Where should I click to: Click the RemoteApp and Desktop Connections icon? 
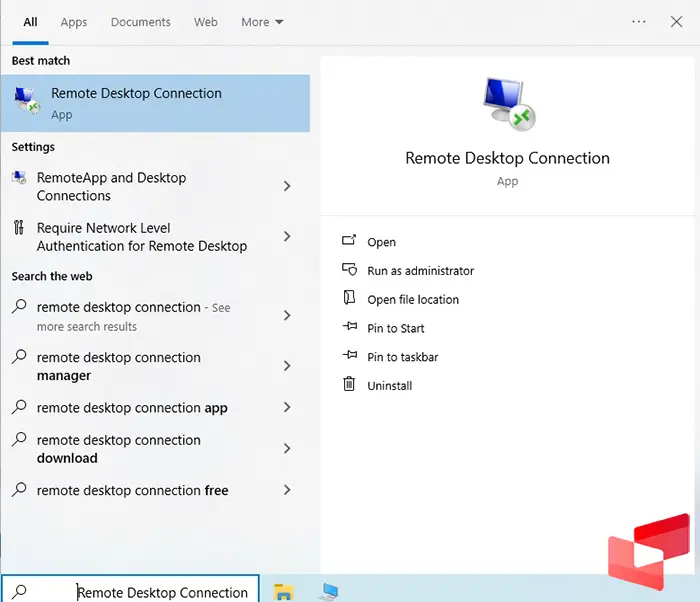click(x=19, y=178)
